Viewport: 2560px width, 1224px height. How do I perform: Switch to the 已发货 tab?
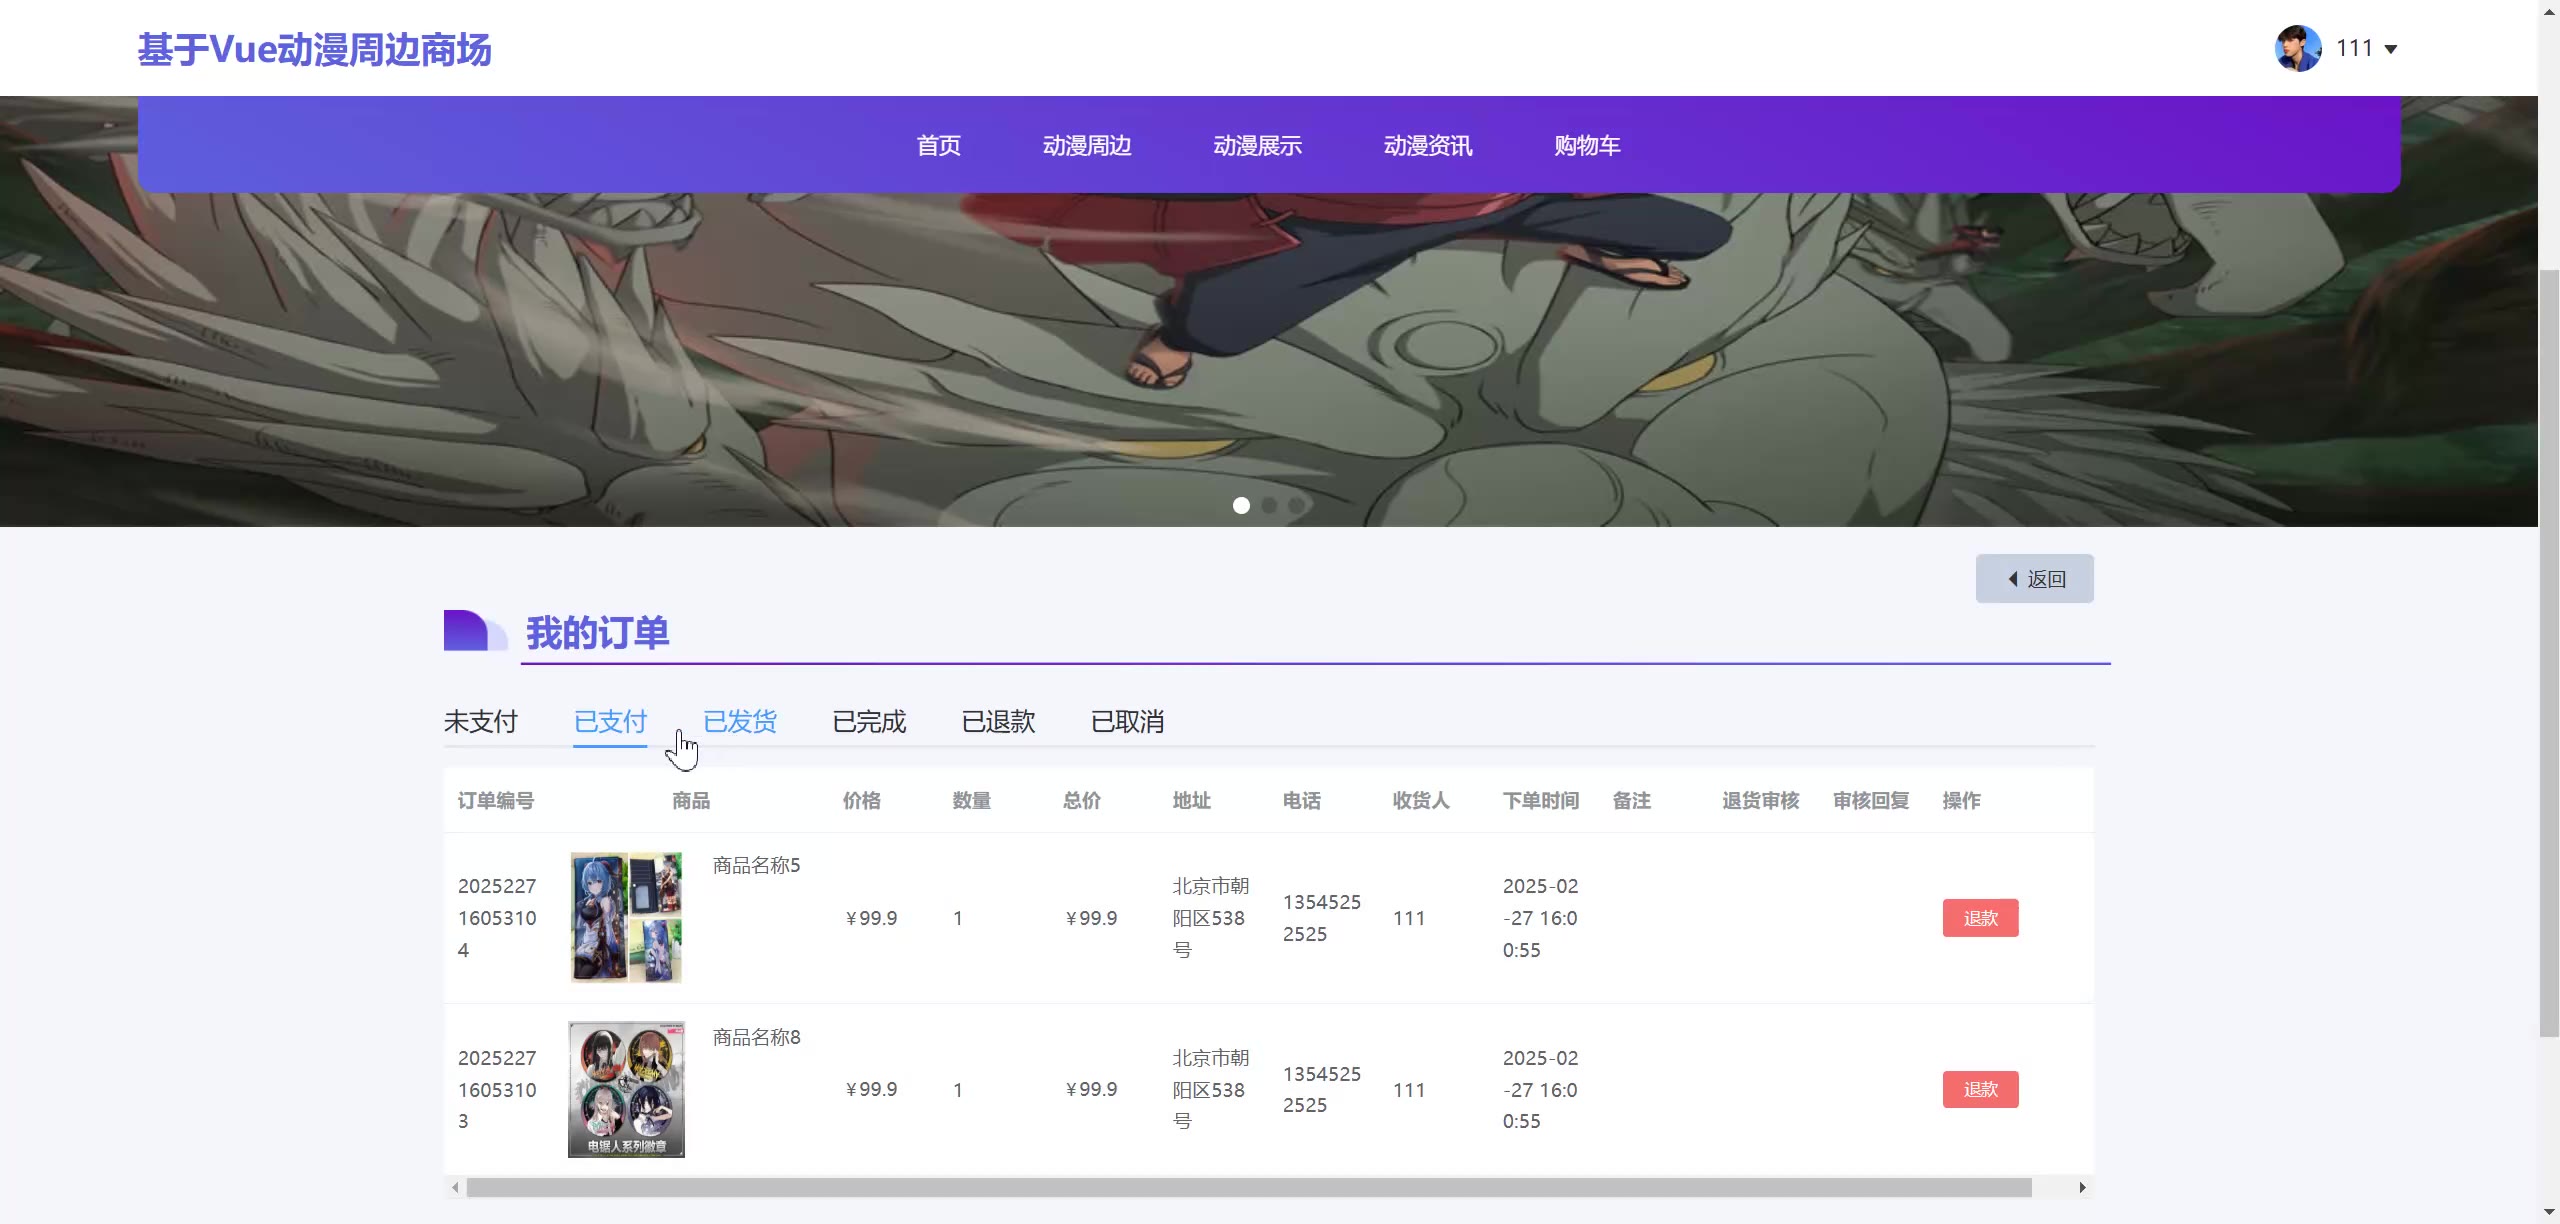pyautogui.click(x=739, y=721)
